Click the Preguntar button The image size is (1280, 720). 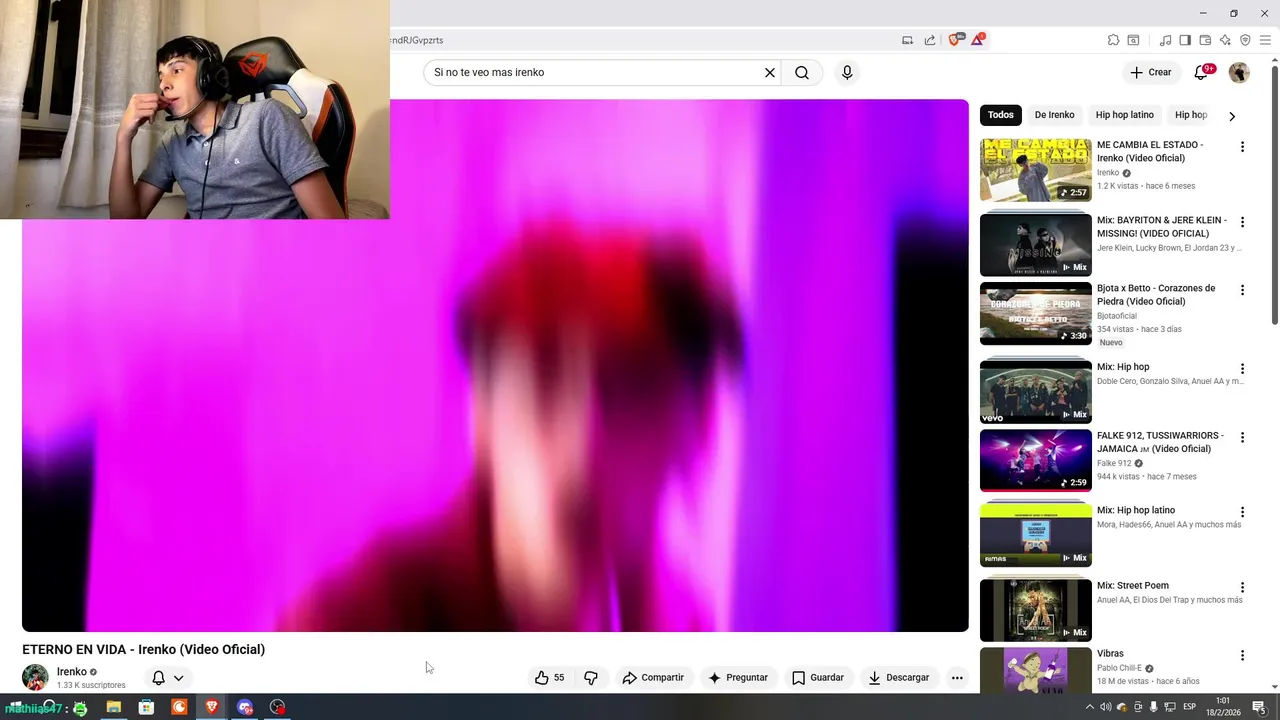point(738,677)
